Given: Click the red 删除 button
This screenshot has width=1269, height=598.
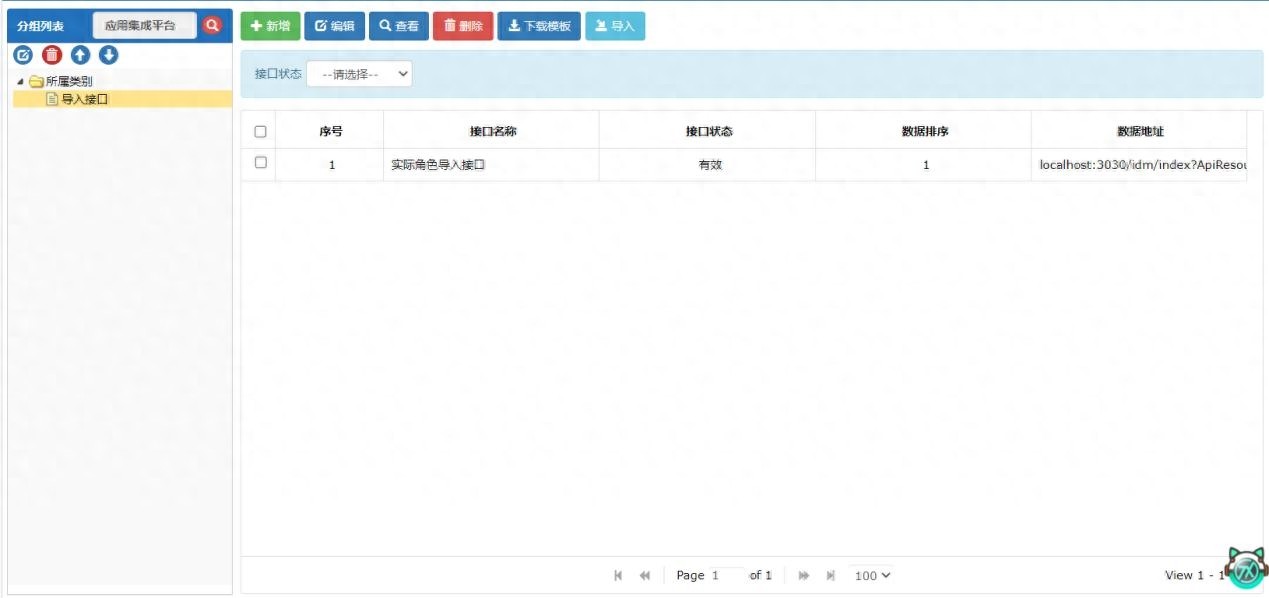Looking at the screenshot, I should 463,26.
